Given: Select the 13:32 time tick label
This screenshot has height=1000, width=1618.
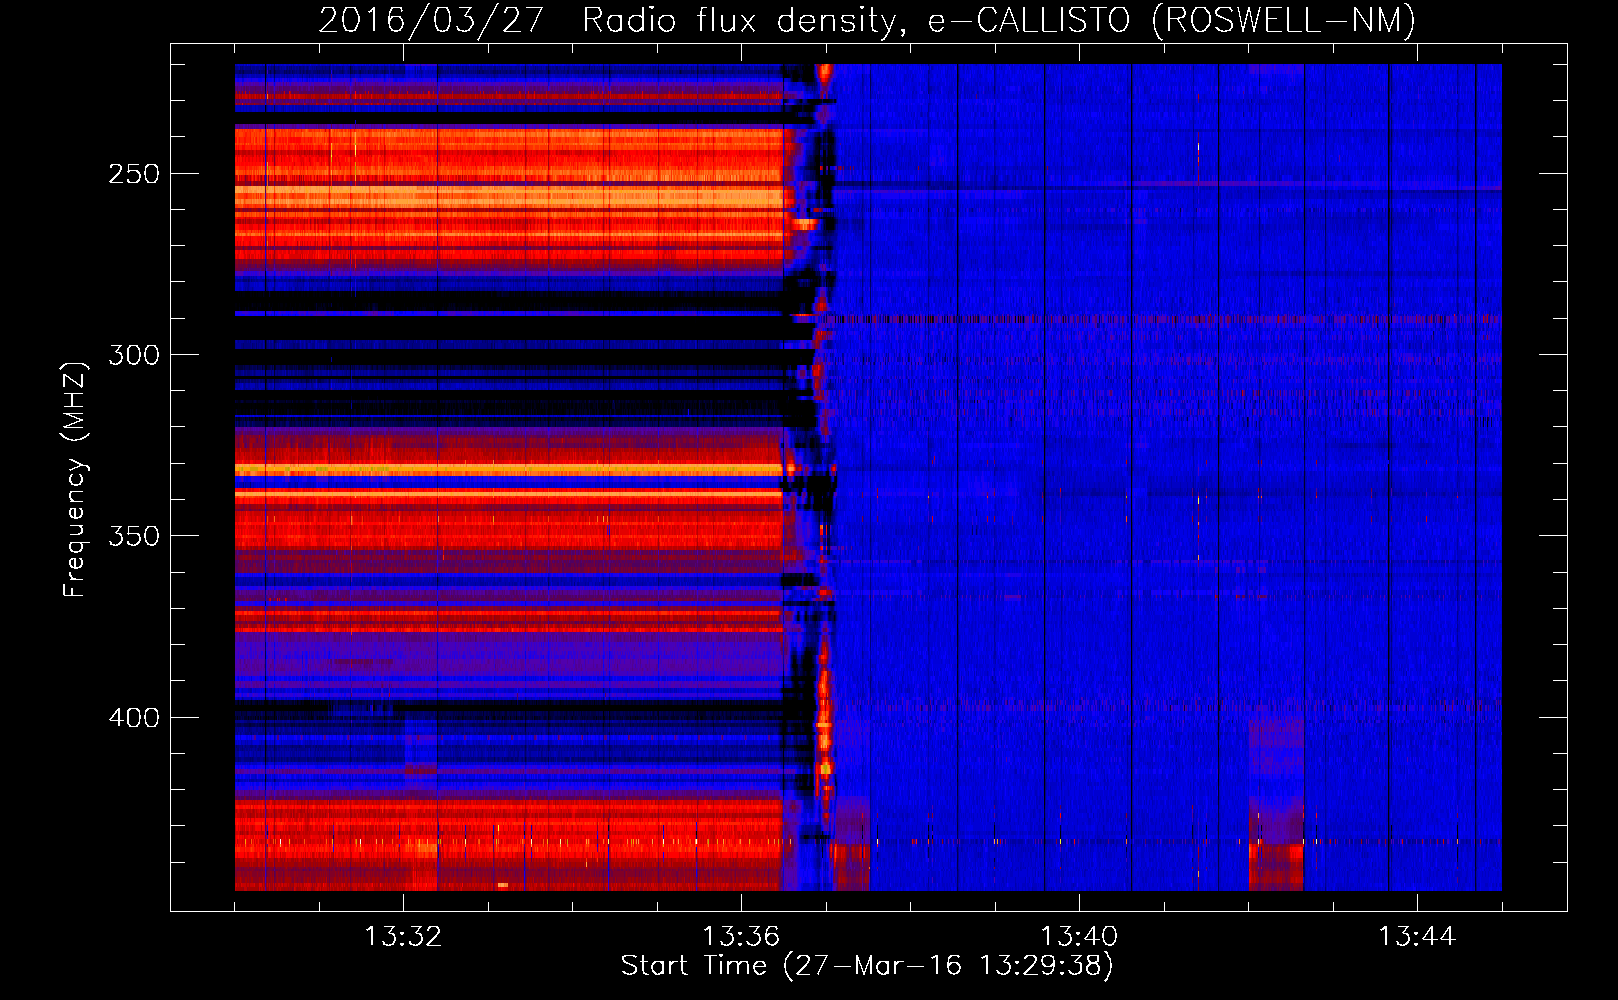Looking at the screenshot, I should pos(403,937).
